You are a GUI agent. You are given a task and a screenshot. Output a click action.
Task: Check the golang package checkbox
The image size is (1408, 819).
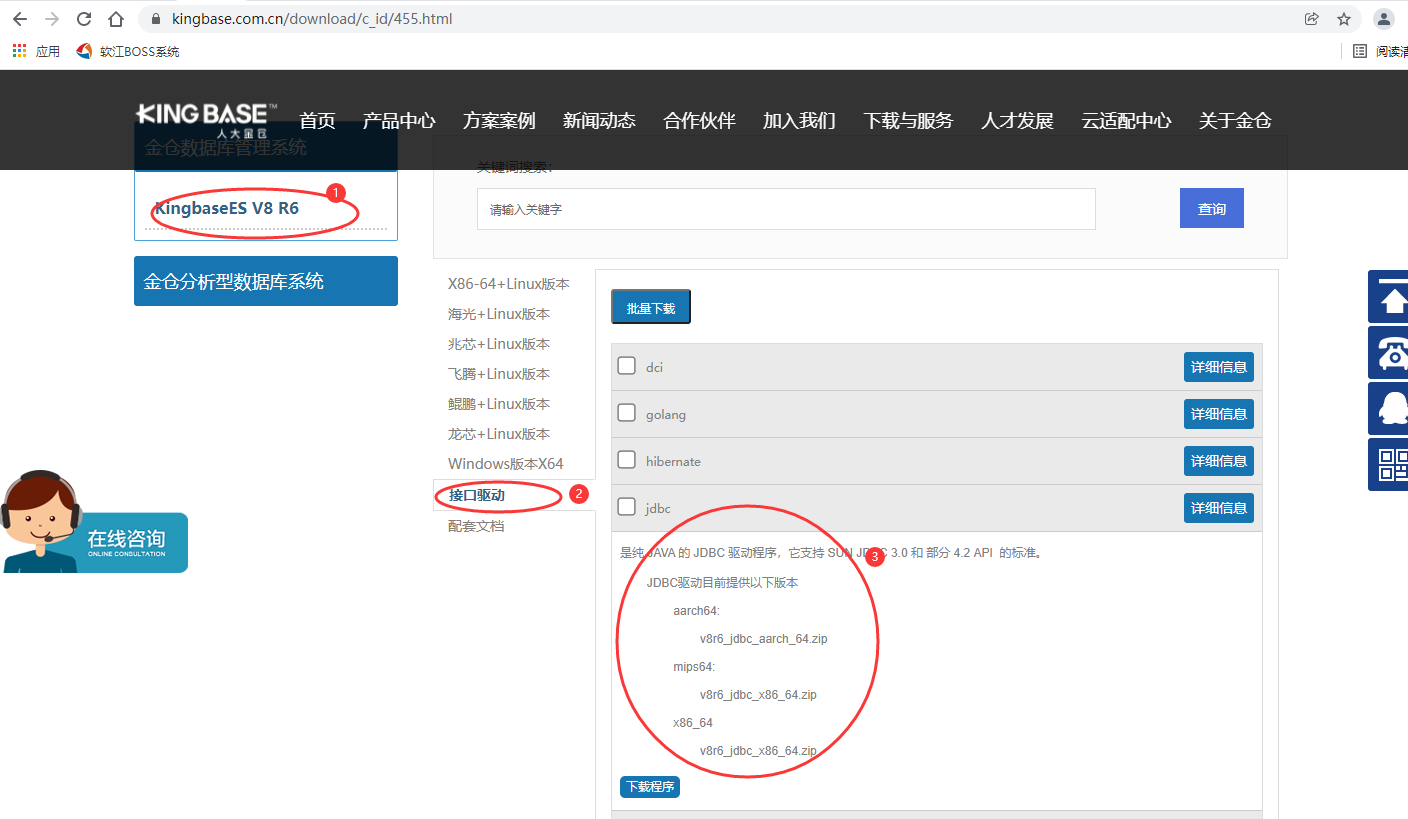pos(627,412)
